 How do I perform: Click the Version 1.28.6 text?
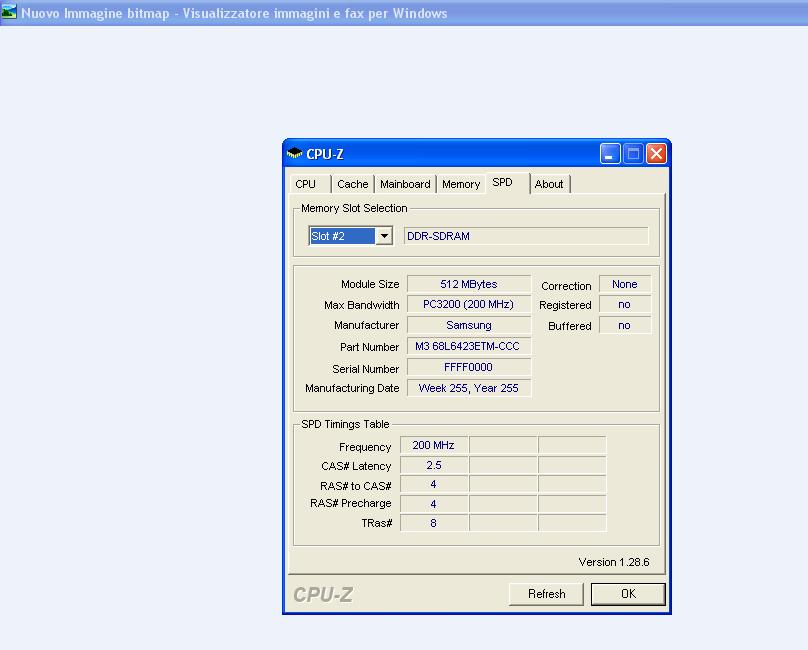[614, 562]
